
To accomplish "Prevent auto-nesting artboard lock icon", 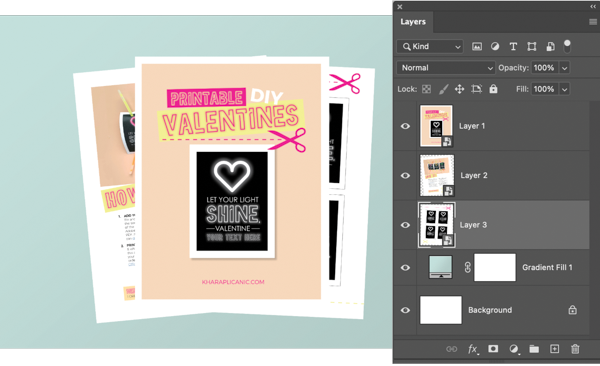I will [476, 89].
